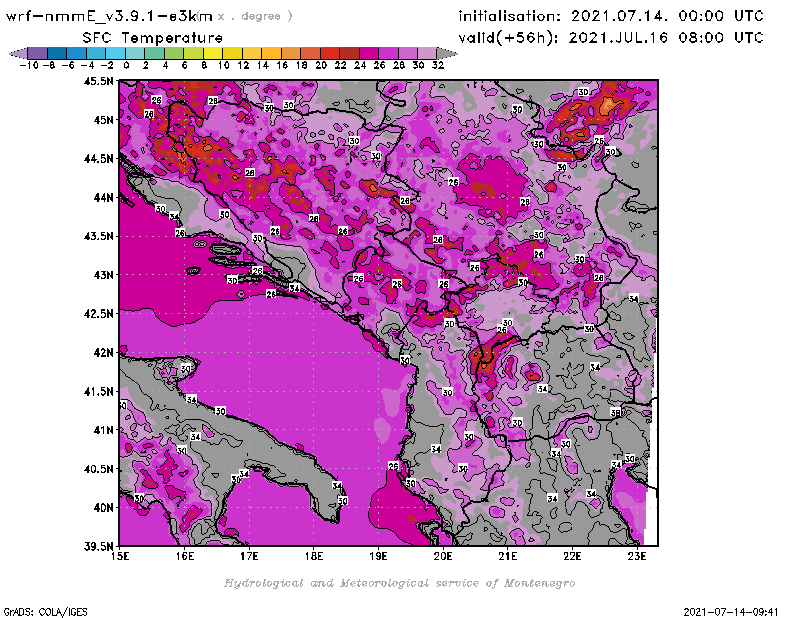
Task: Click the 45.5N latitude label
Action: [98, 81]
